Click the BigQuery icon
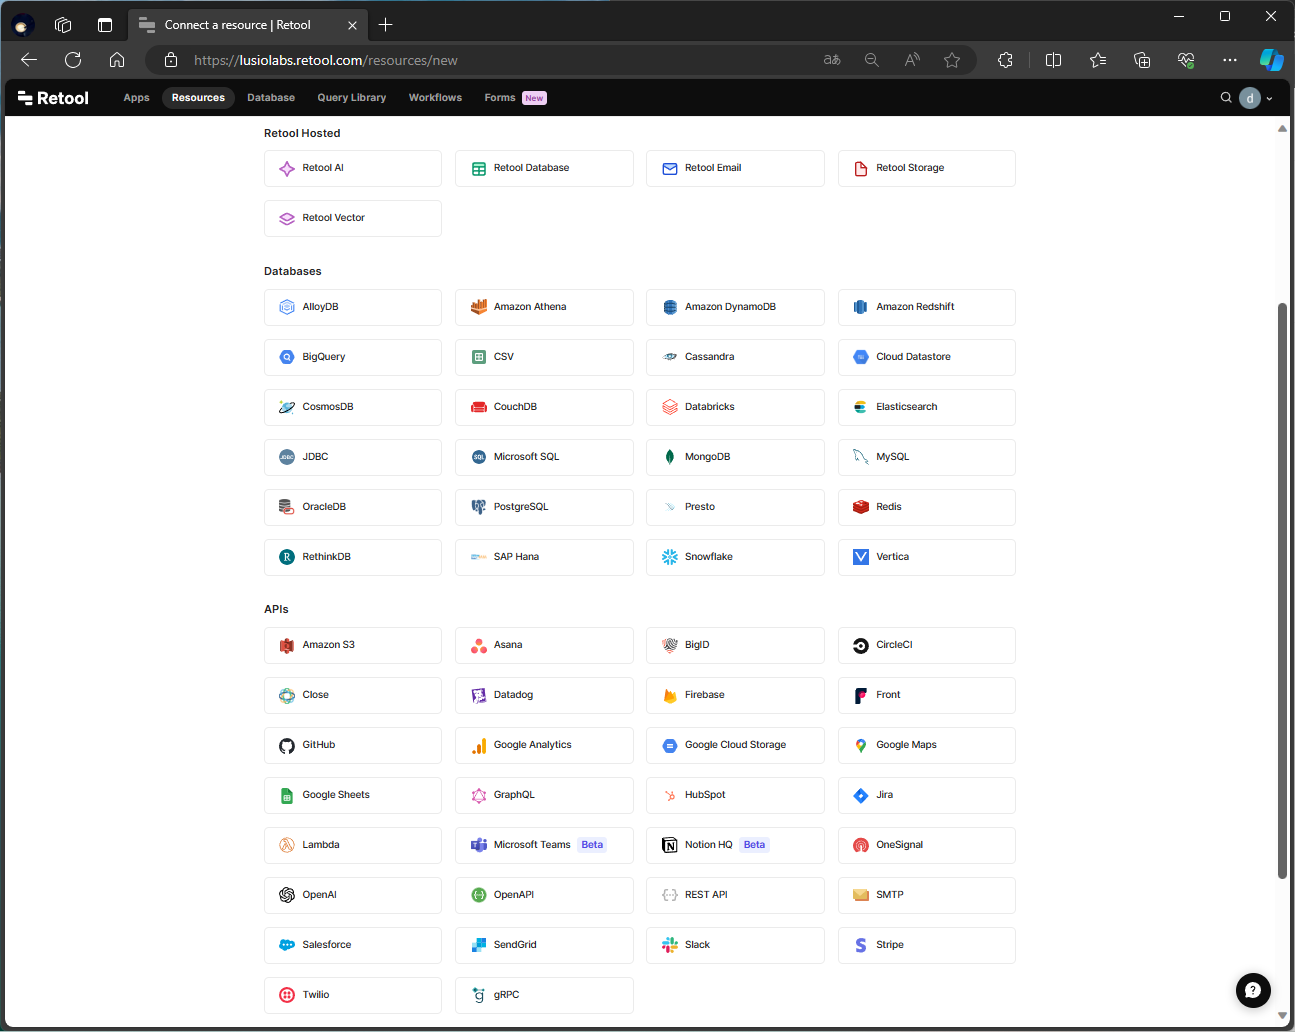The image size is (1295, 1032). (287, 357)
